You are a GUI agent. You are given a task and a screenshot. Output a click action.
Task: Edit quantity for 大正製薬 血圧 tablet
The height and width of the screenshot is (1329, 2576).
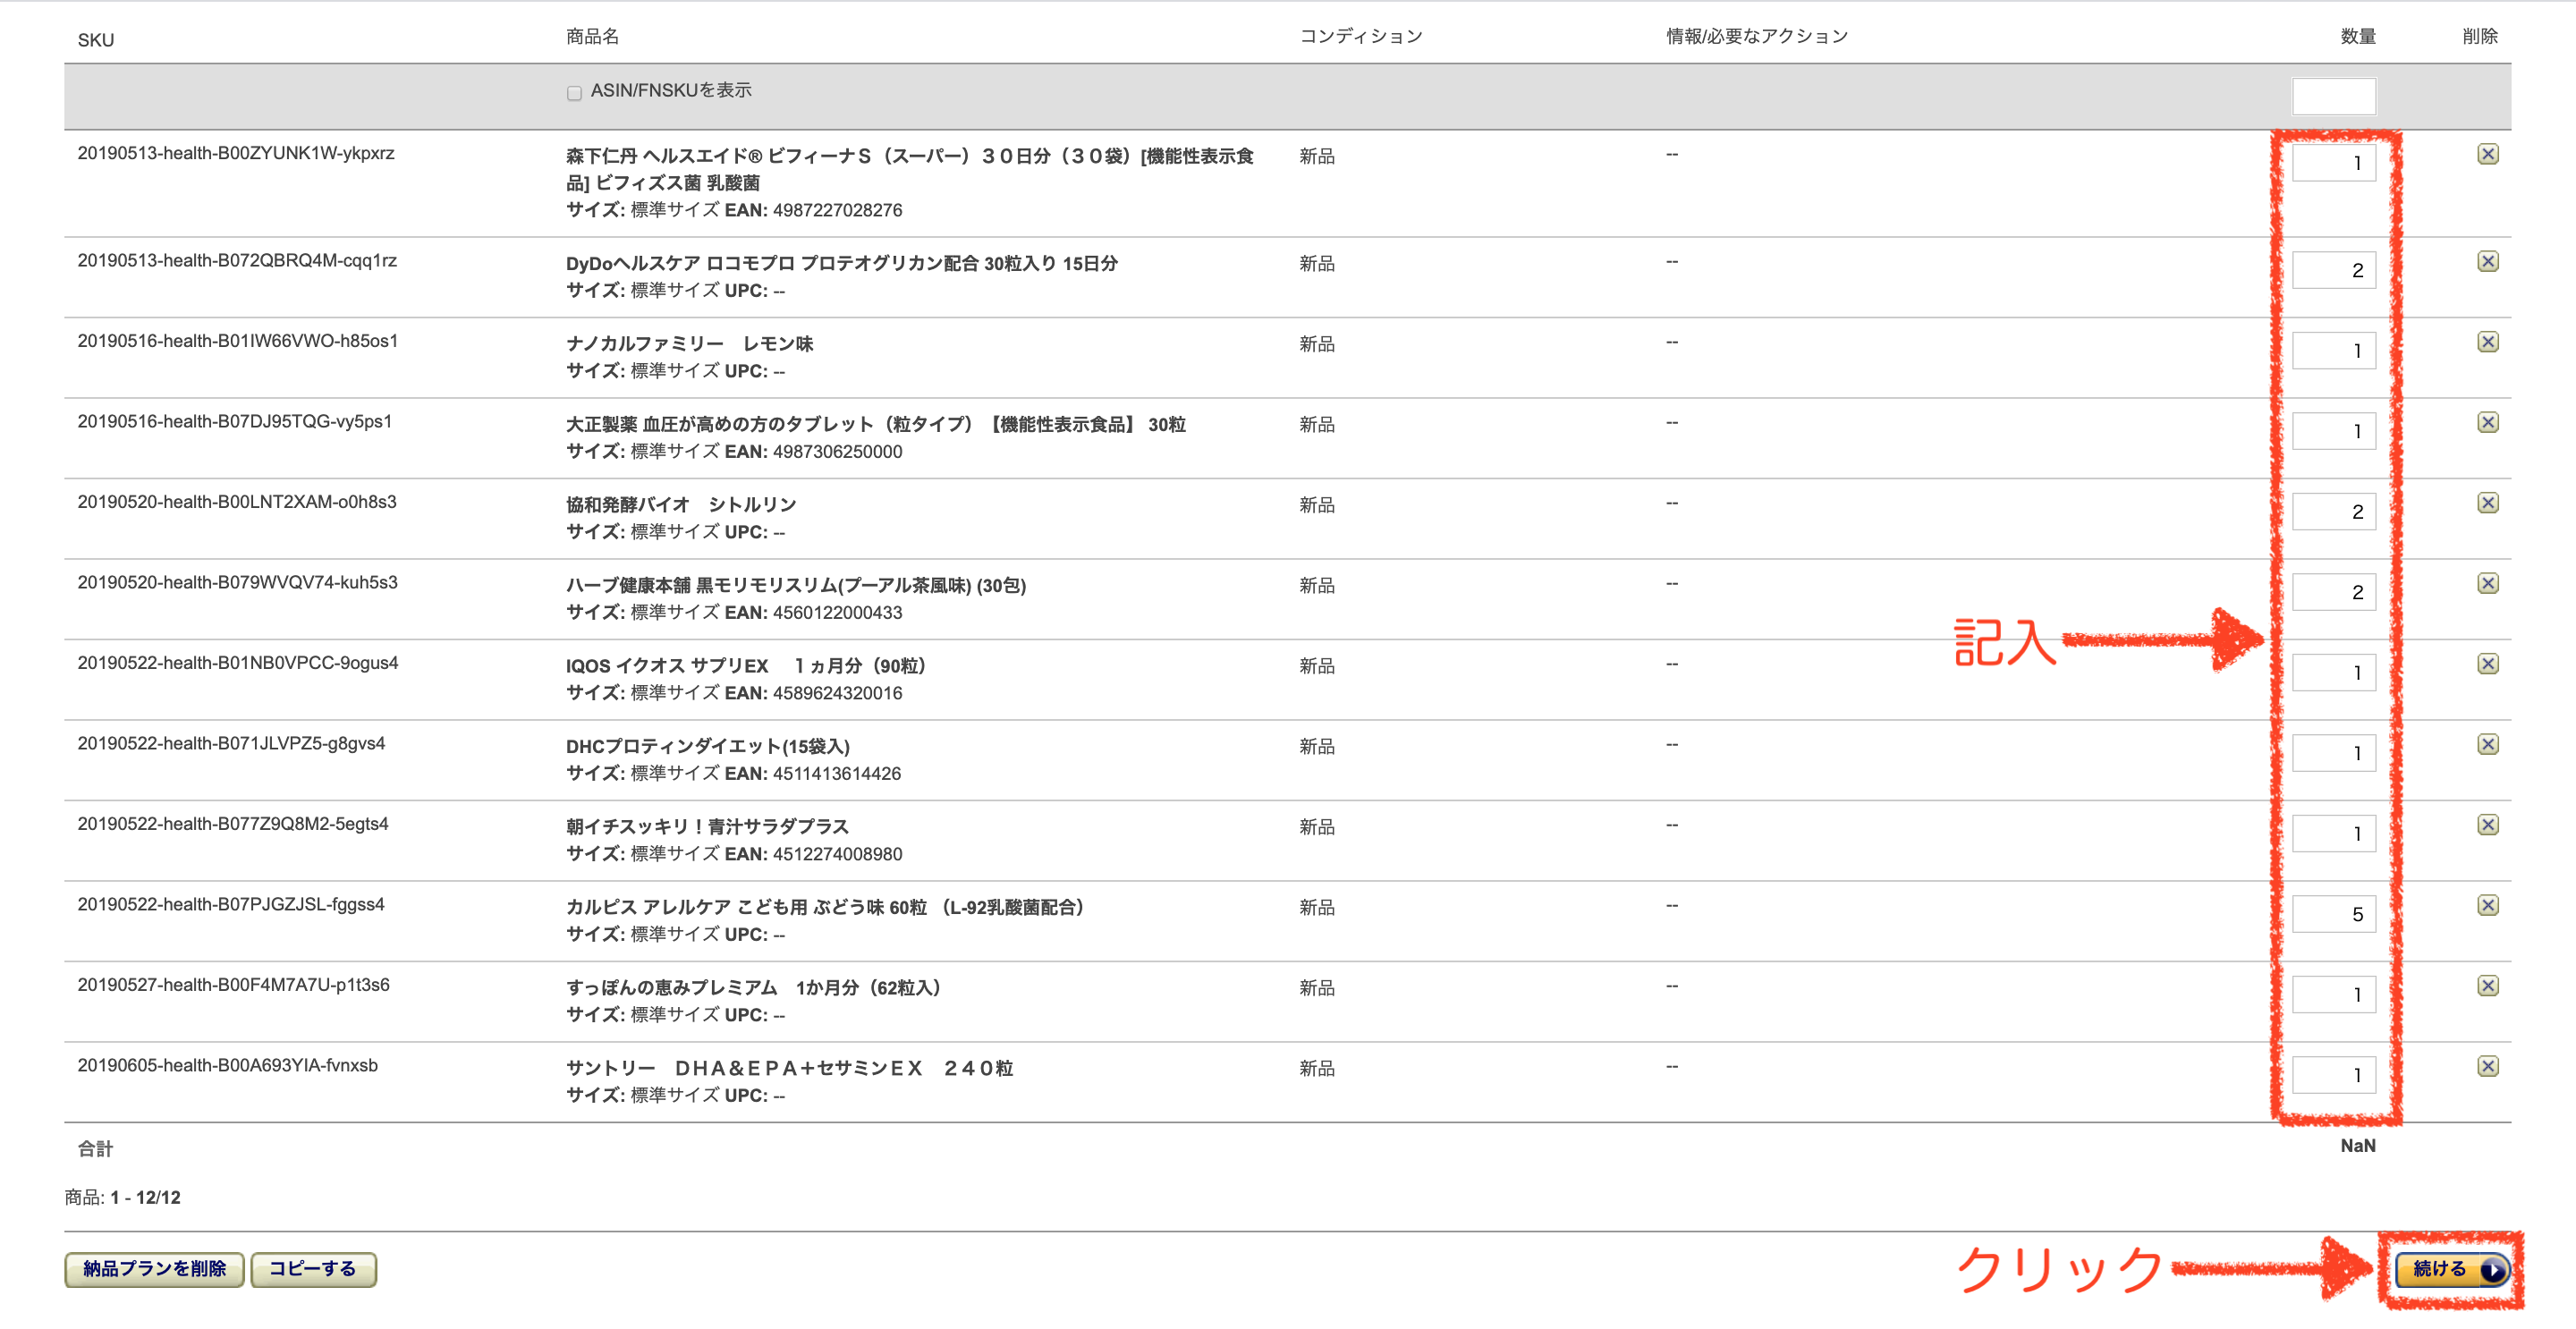[2333, 431]
